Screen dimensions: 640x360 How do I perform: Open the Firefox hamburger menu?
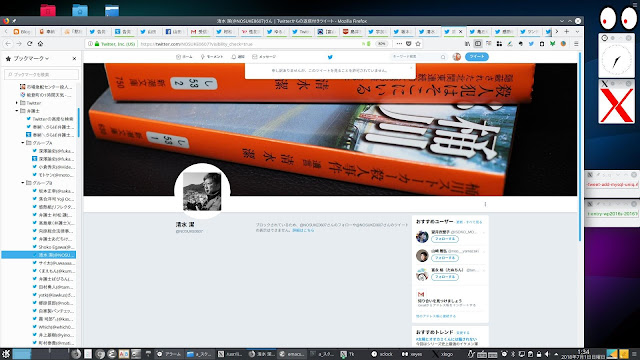pos(576,44)
